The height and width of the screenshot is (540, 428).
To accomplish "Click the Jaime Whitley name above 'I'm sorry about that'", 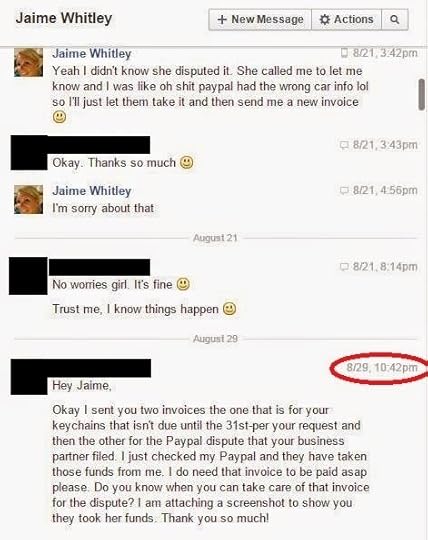I will tap(92, 191).
